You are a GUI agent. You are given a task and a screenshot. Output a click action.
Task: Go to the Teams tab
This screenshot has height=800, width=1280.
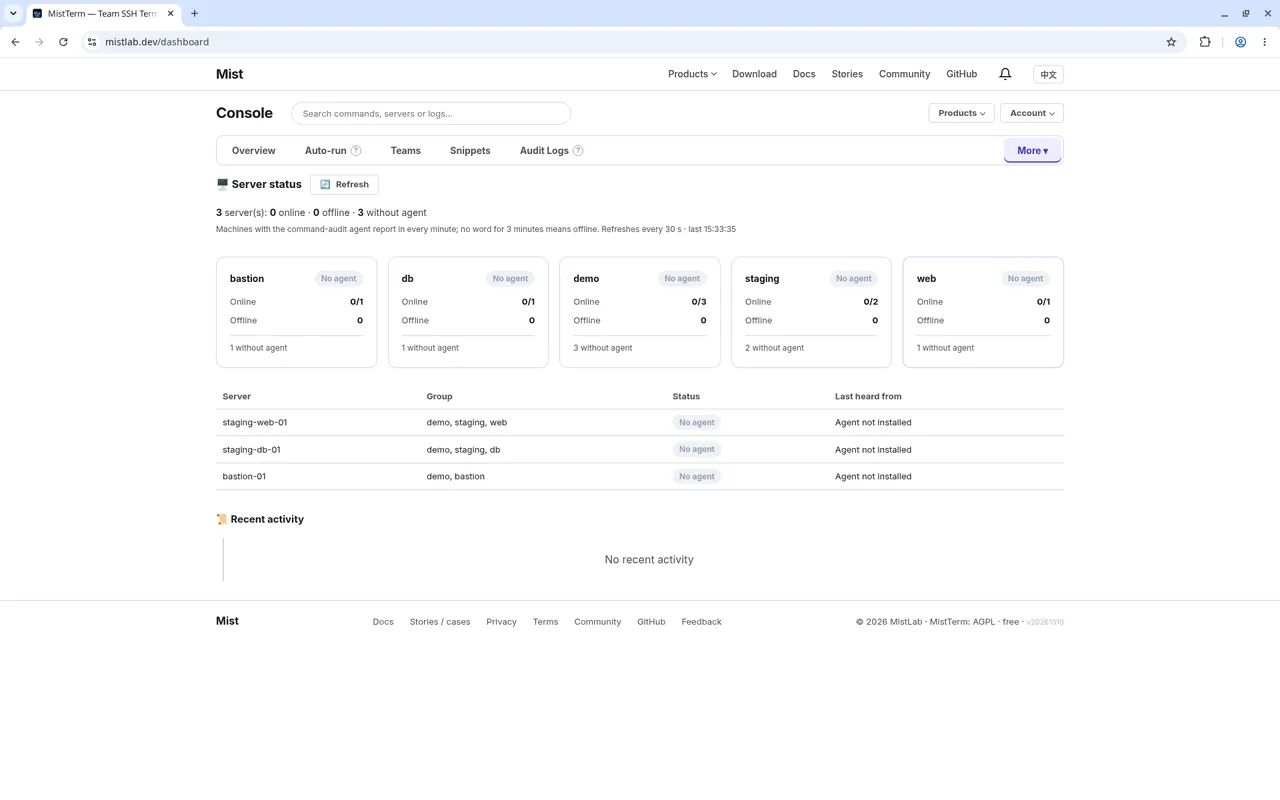pyautogui.click(x=405, y=151)
